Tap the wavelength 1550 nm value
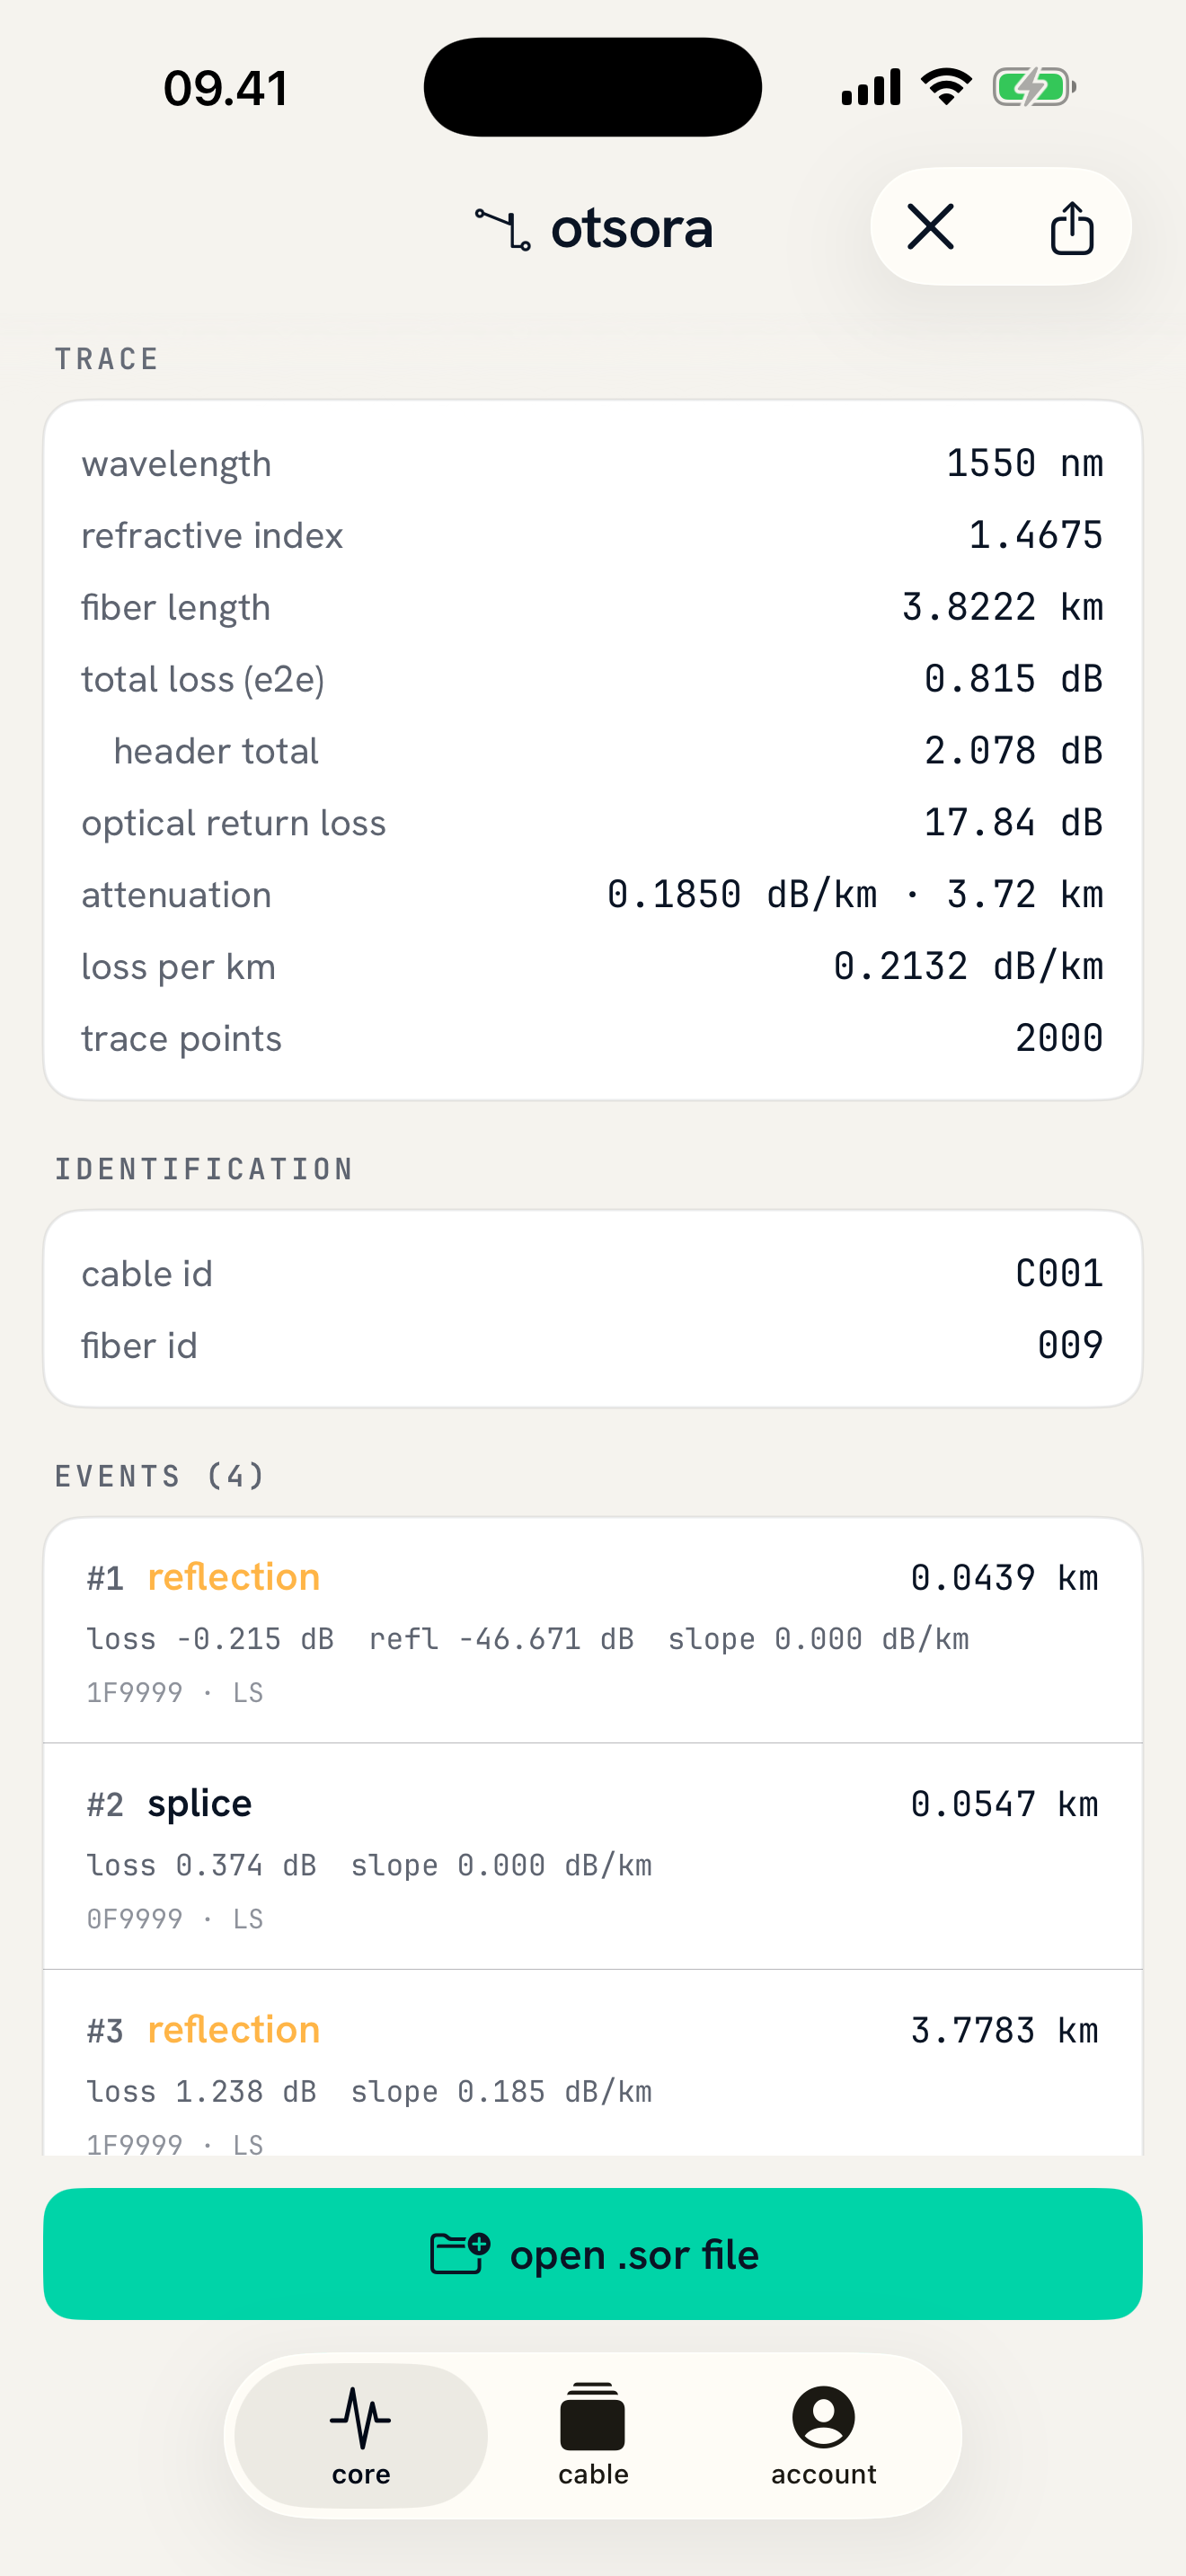1186x2576 pixels. [1024, 463]
